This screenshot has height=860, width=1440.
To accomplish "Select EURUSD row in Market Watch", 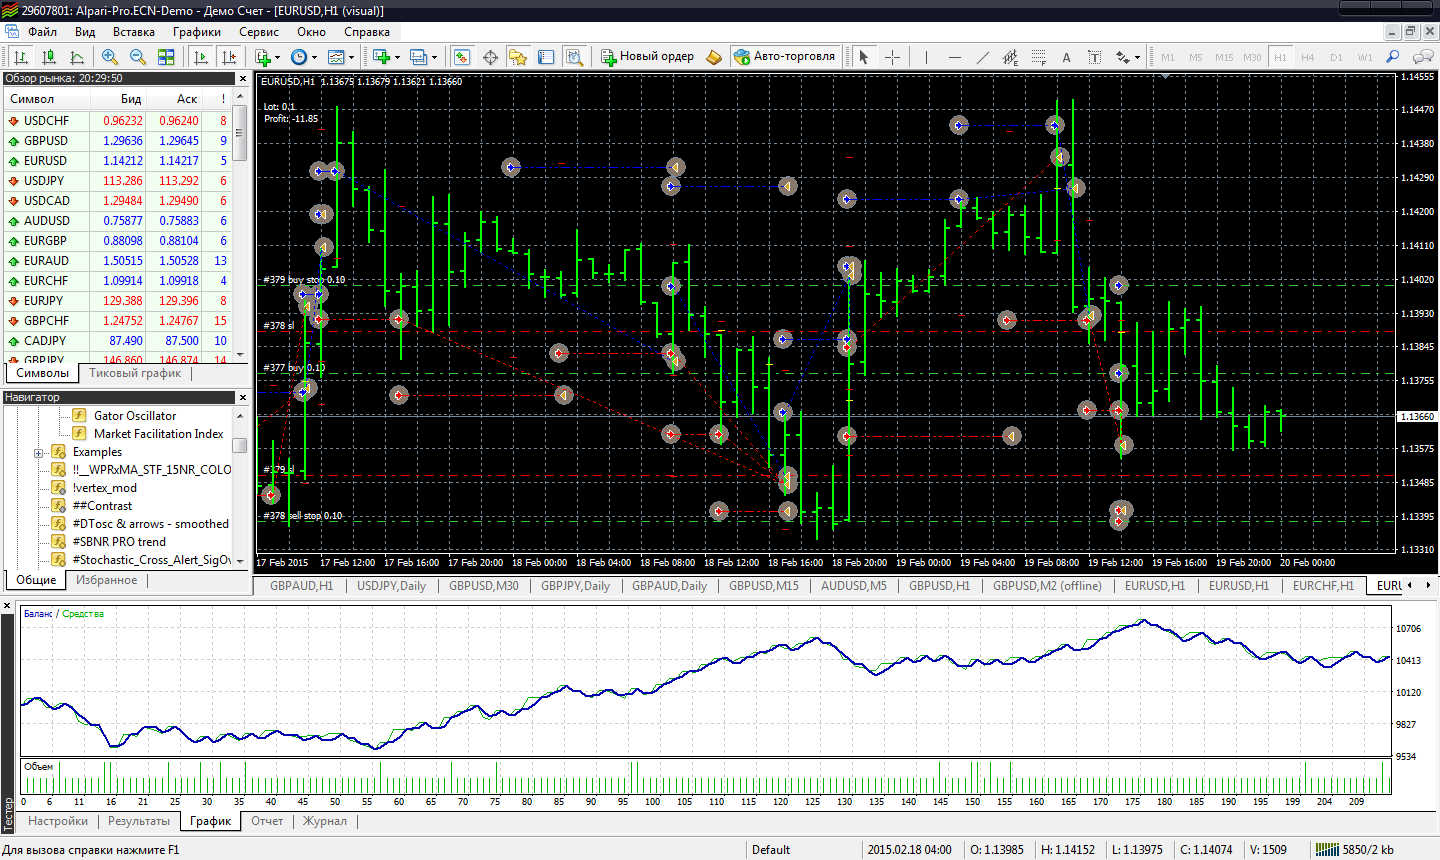I will [x=46, y=161].
